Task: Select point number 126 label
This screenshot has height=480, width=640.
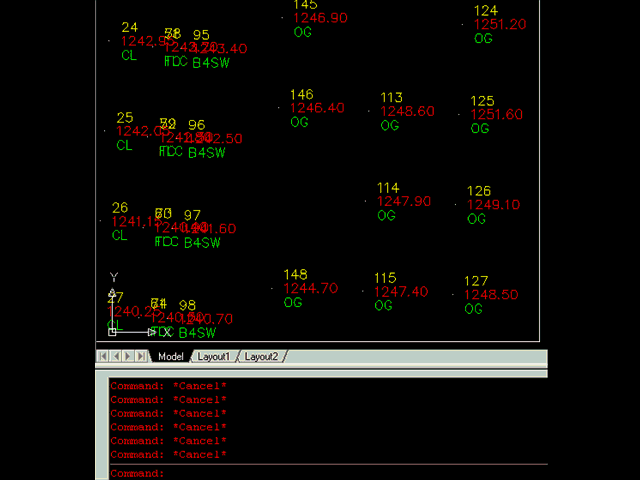Action: coord(479,191)
